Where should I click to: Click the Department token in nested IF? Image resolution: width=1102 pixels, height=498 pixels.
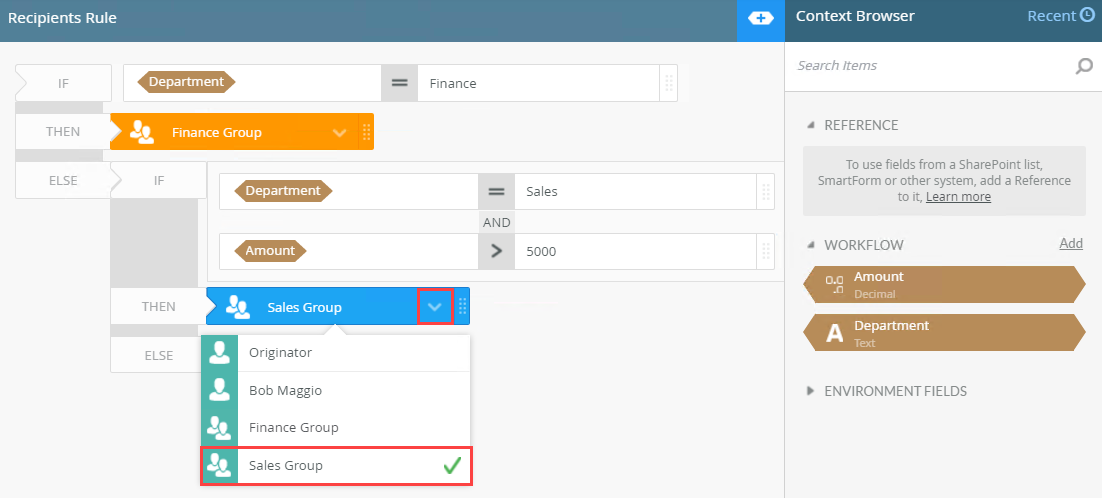(283, 190)
